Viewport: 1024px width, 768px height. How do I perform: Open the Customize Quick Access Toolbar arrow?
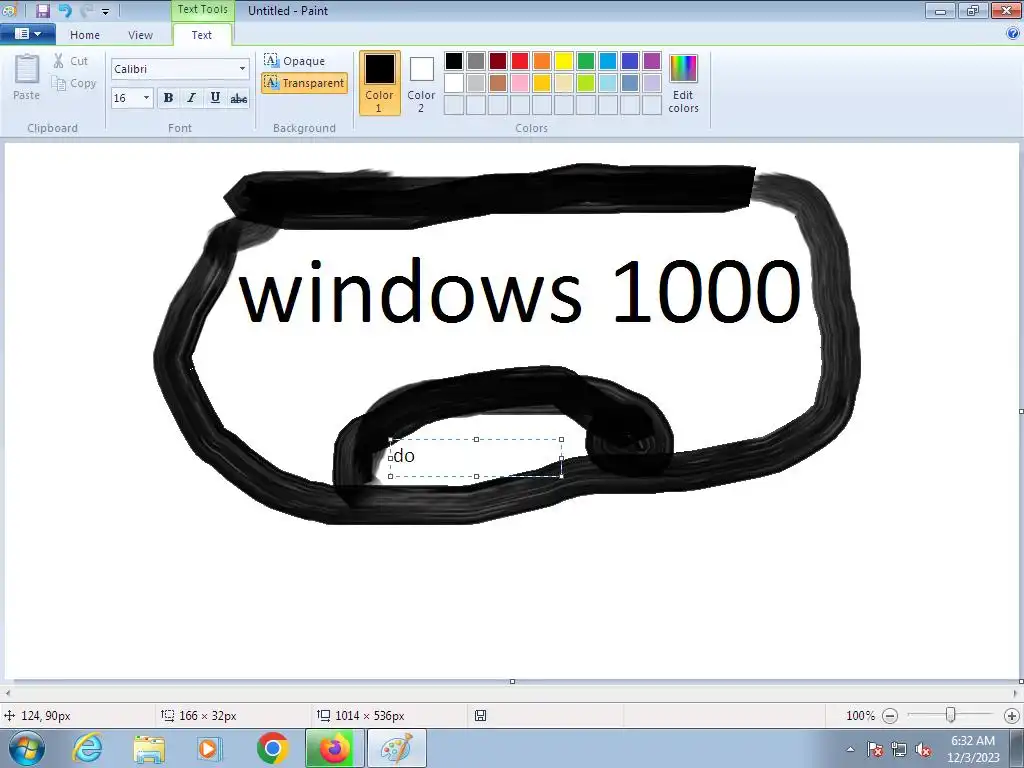[105, 11]
